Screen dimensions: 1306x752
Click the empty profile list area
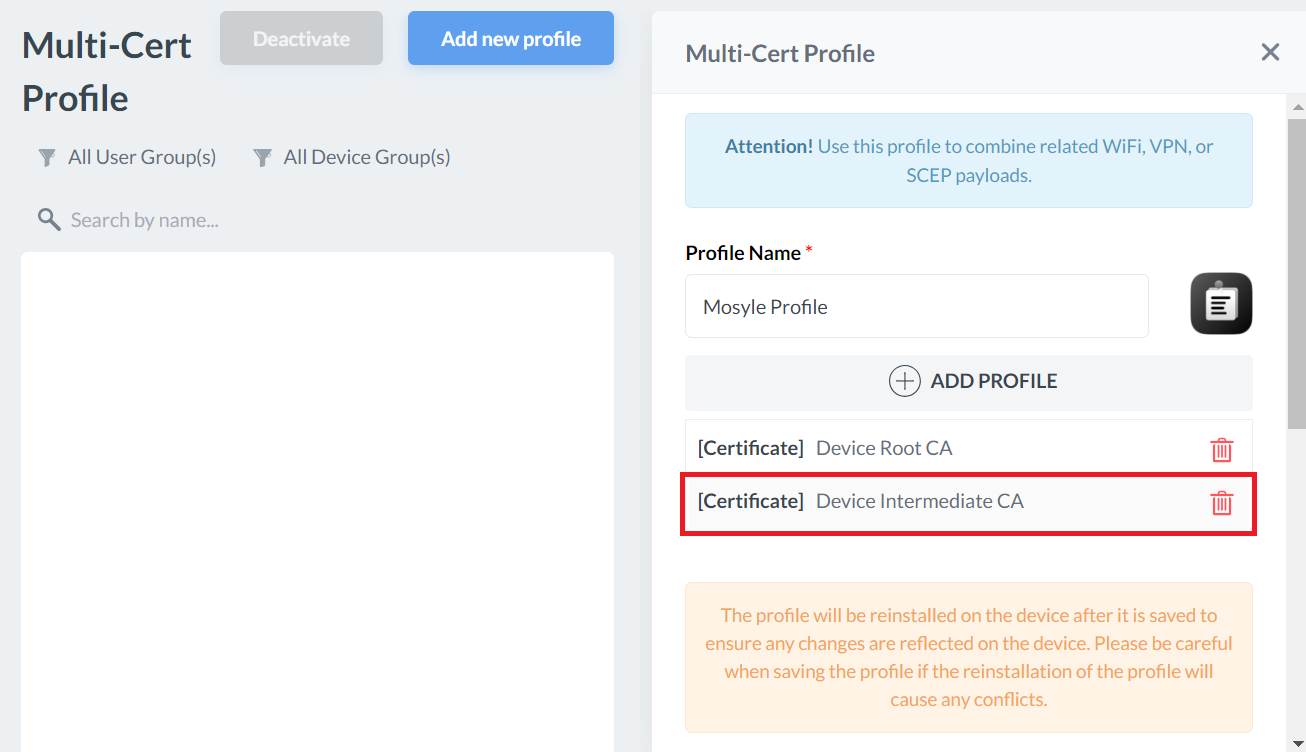317,500
